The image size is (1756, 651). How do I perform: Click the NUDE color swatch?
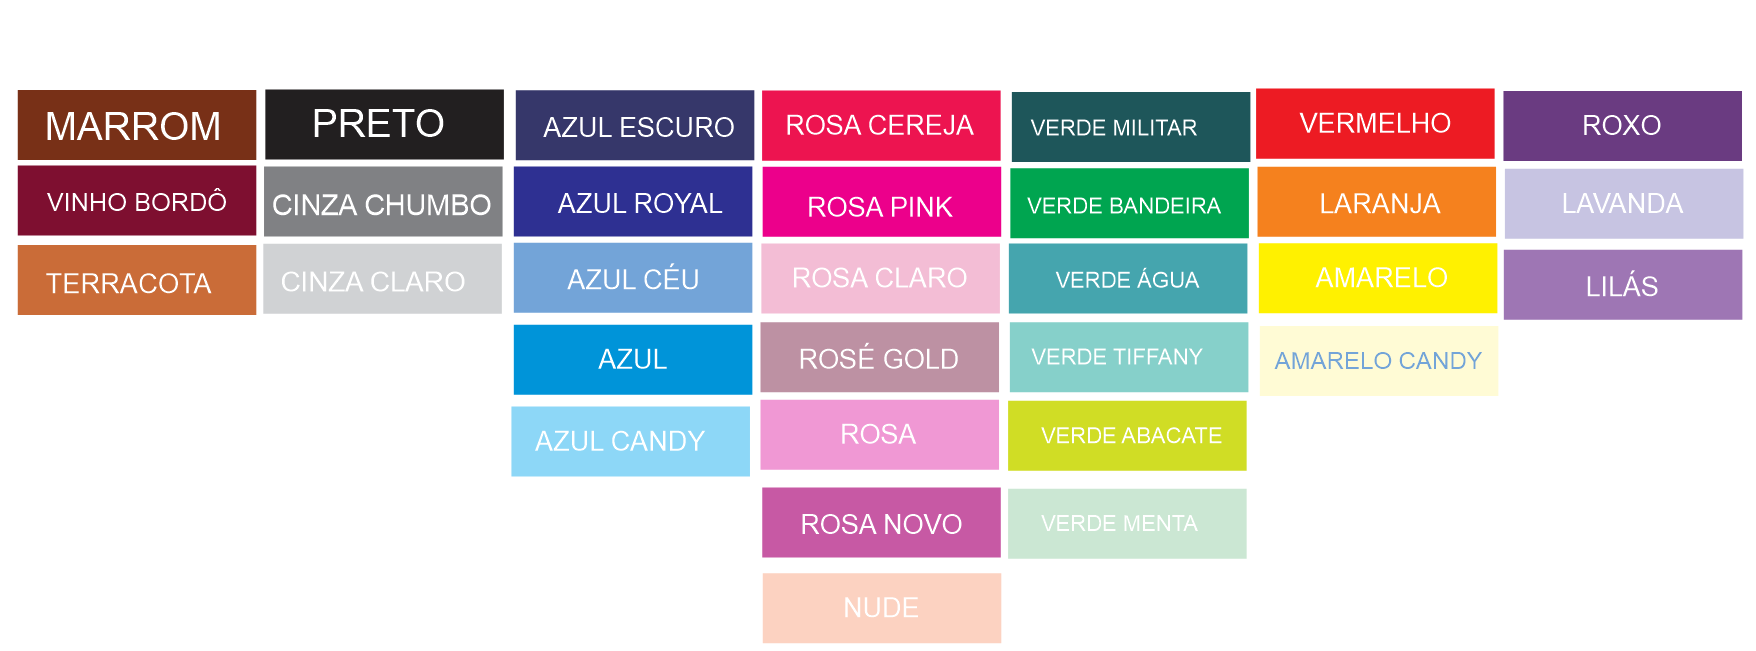(882, 608)
